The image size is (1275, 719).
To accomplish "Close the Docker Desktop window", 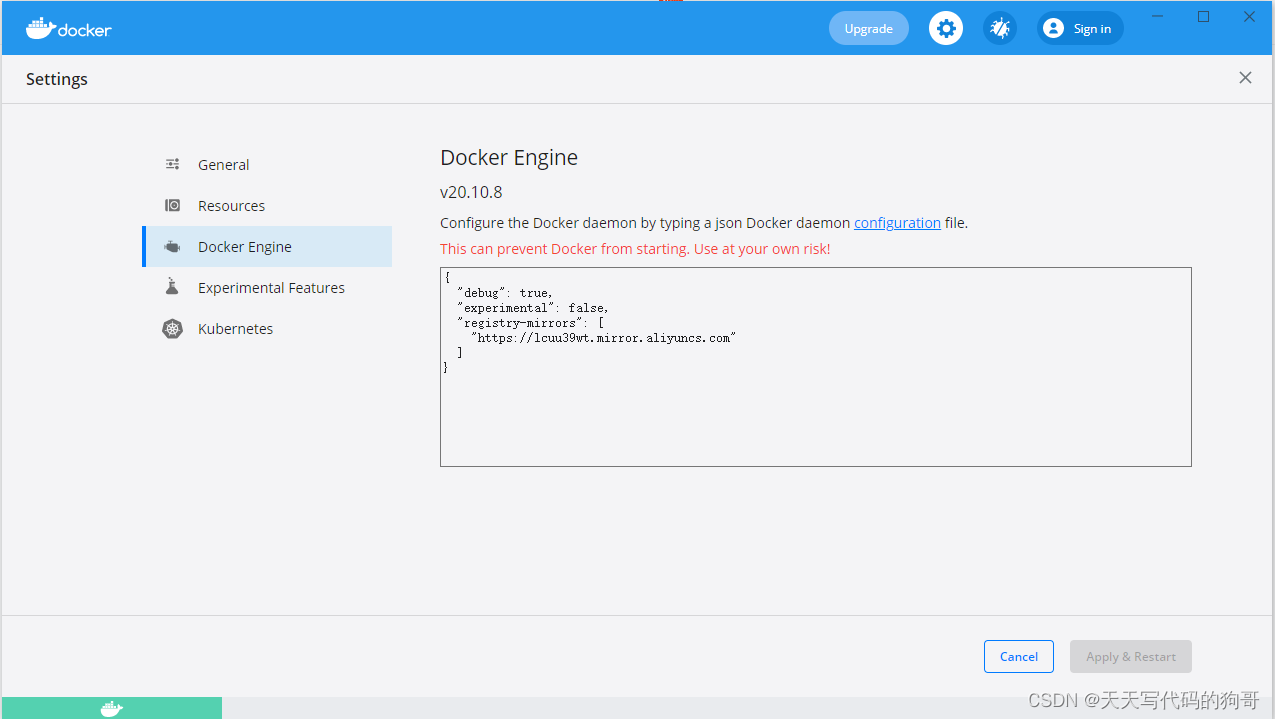I will 1250,17.
